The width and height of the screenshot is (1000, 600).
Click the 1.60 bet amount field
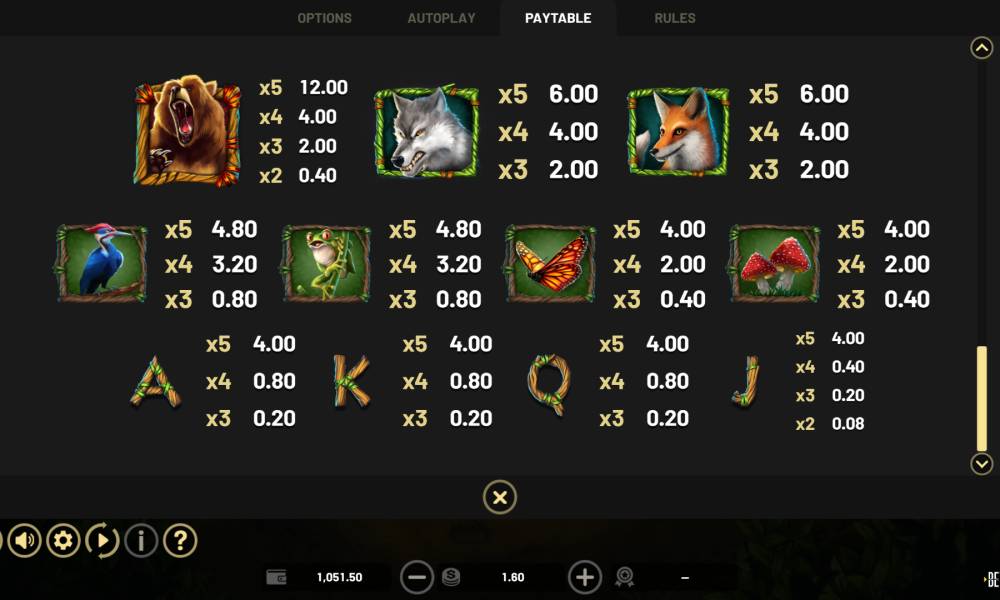[x=513, y=577]
